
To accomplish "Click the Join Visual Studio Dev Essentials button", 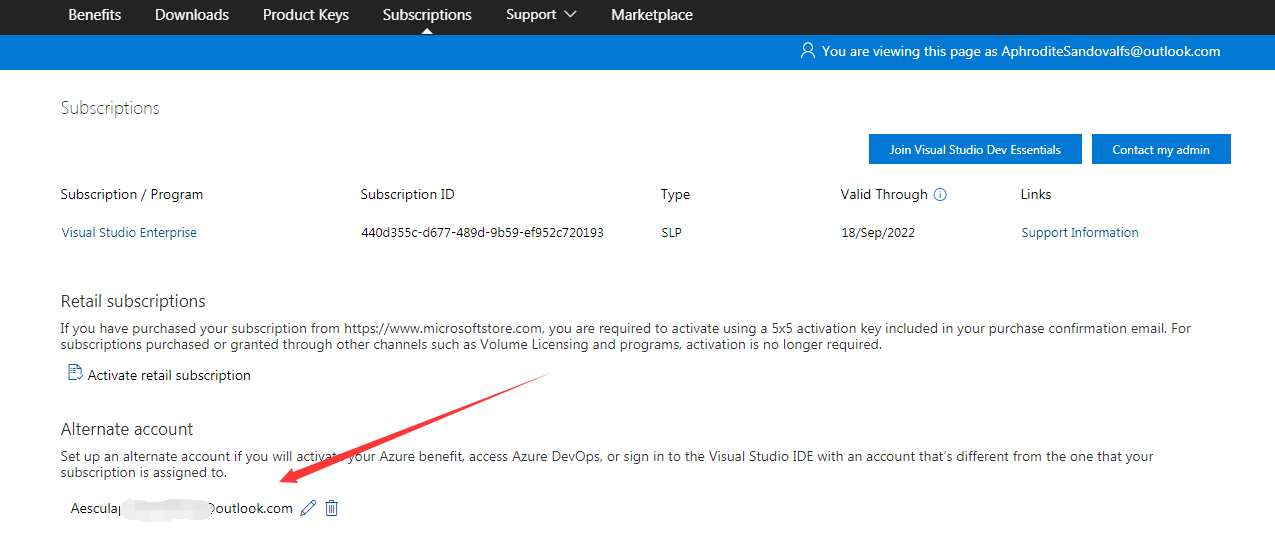I will [975, 149].
